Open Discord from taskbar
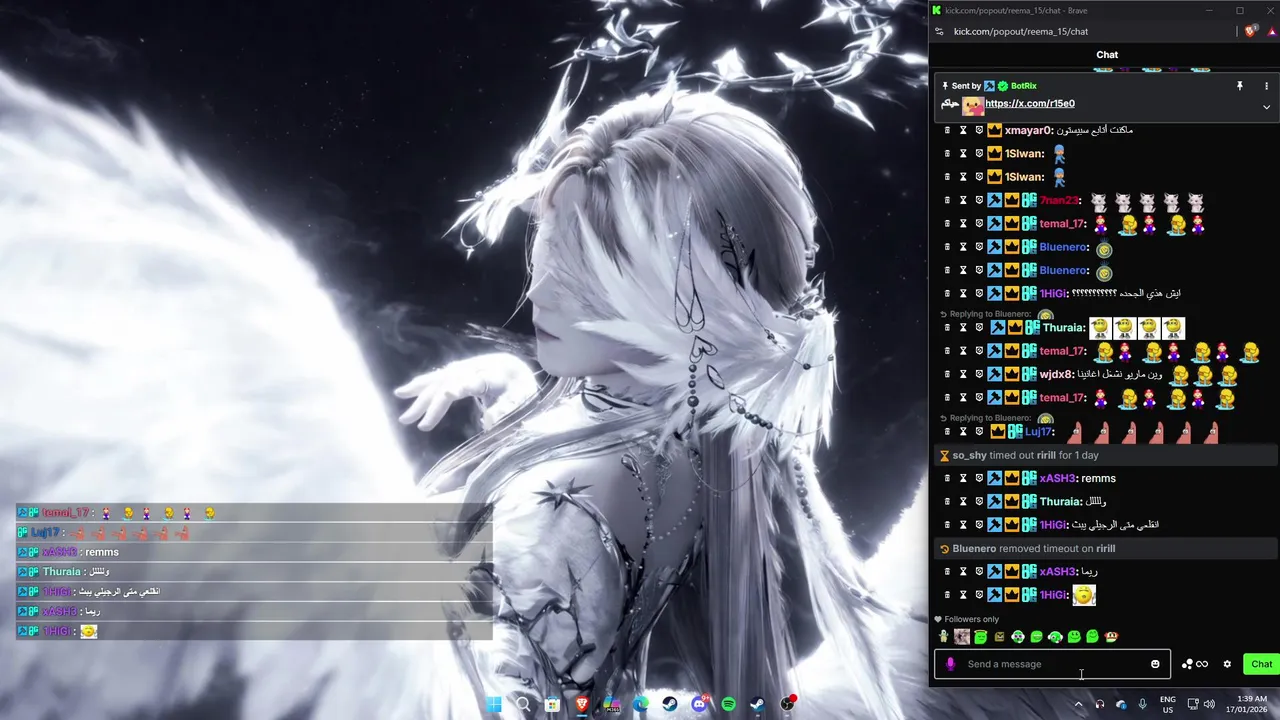 point(699,704)
